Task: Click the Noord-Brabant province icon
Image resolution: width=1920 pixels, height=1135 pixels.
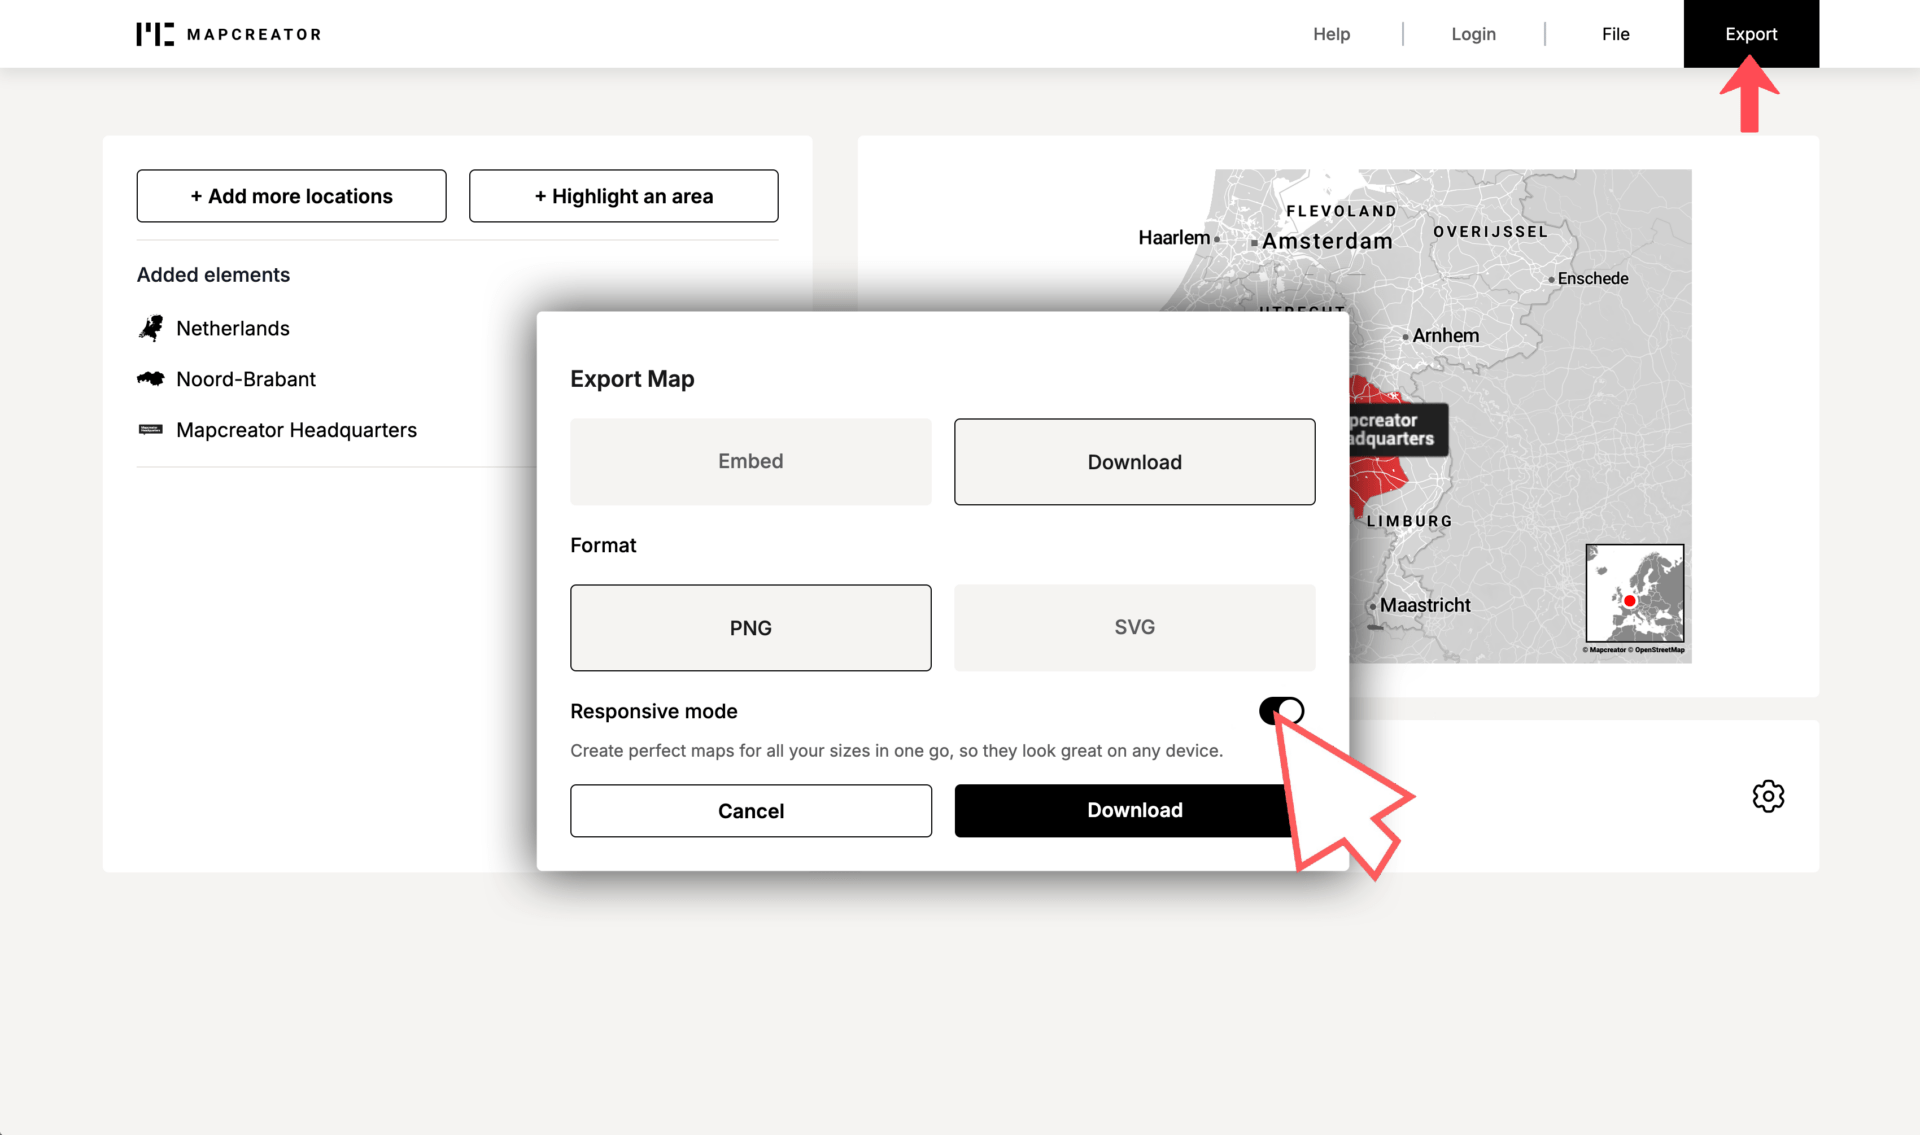Action: (151, 378)
